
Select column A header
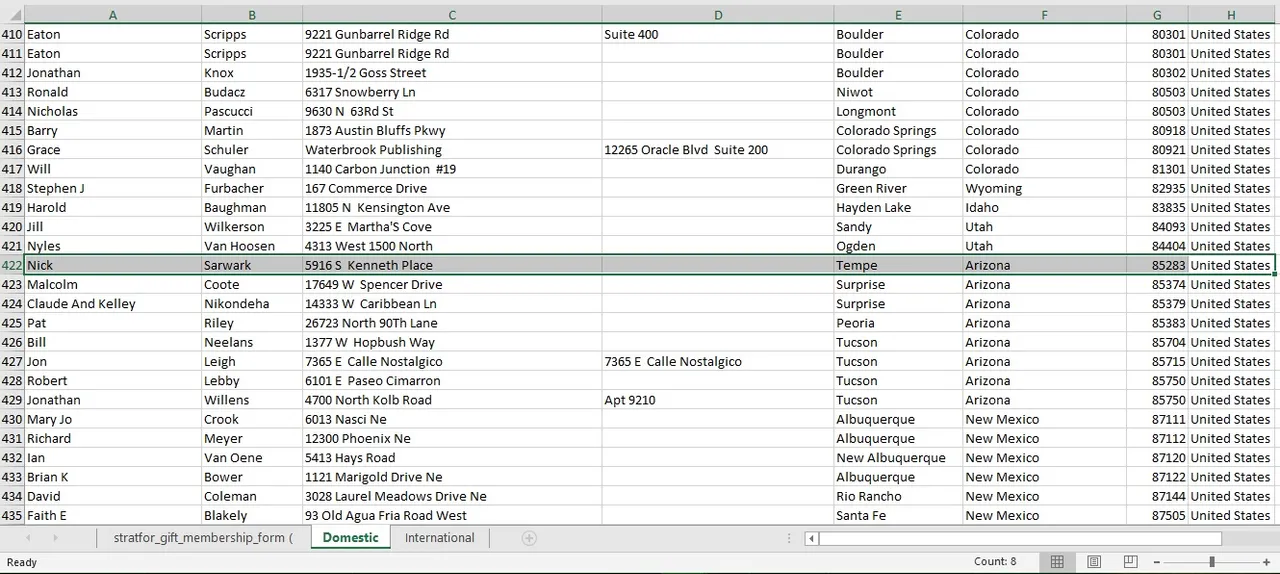click(x=112, y=15)
